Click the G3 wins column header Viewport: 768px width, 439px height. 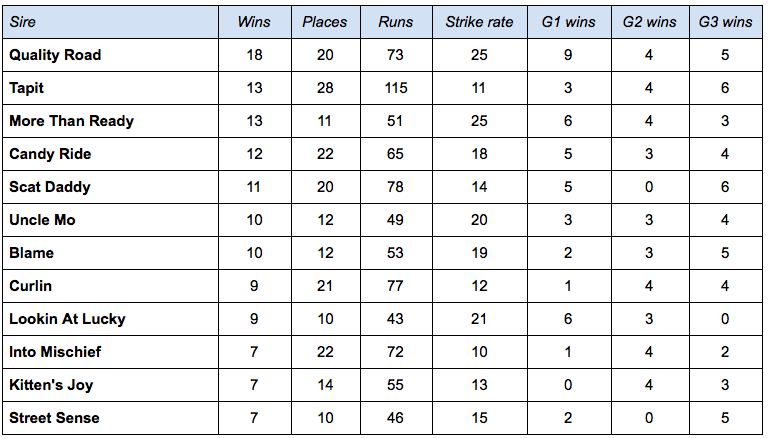pos(725,22)
